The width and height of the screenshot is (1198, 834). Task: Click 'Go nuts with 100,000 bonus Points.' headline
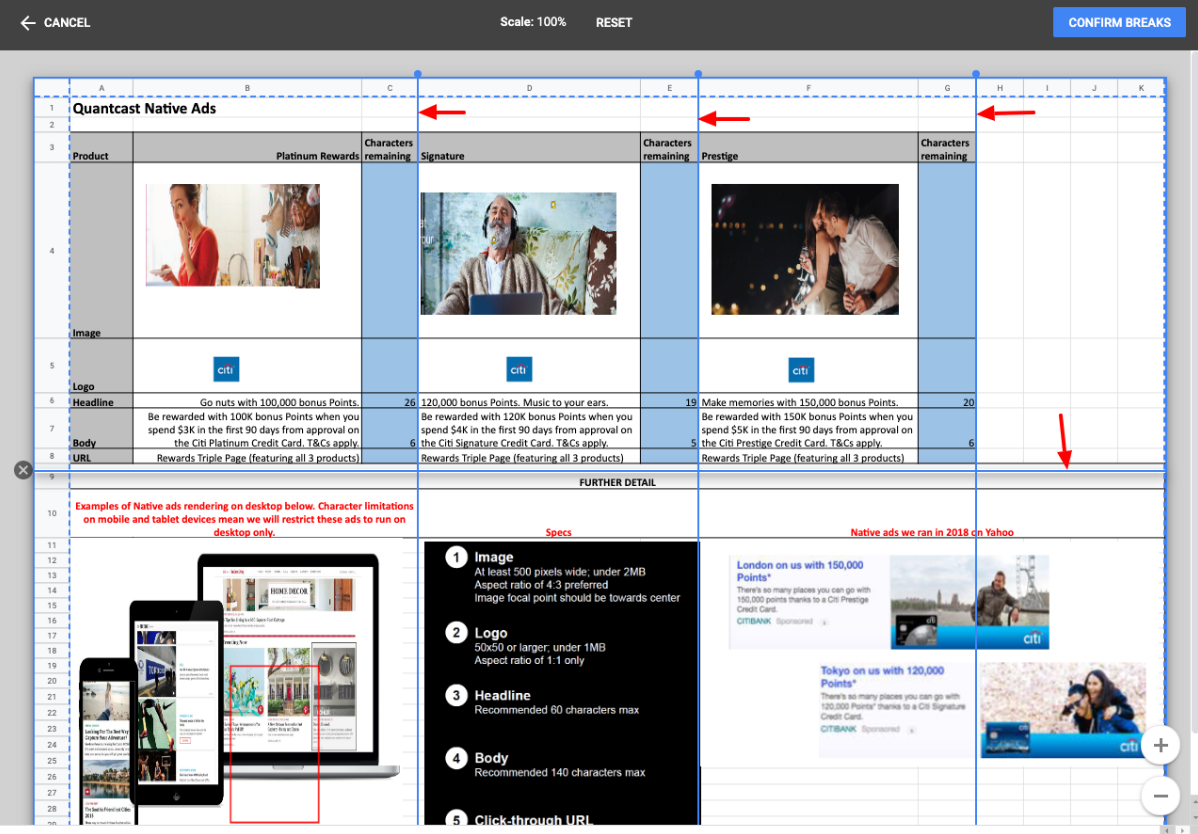point(247,402)
